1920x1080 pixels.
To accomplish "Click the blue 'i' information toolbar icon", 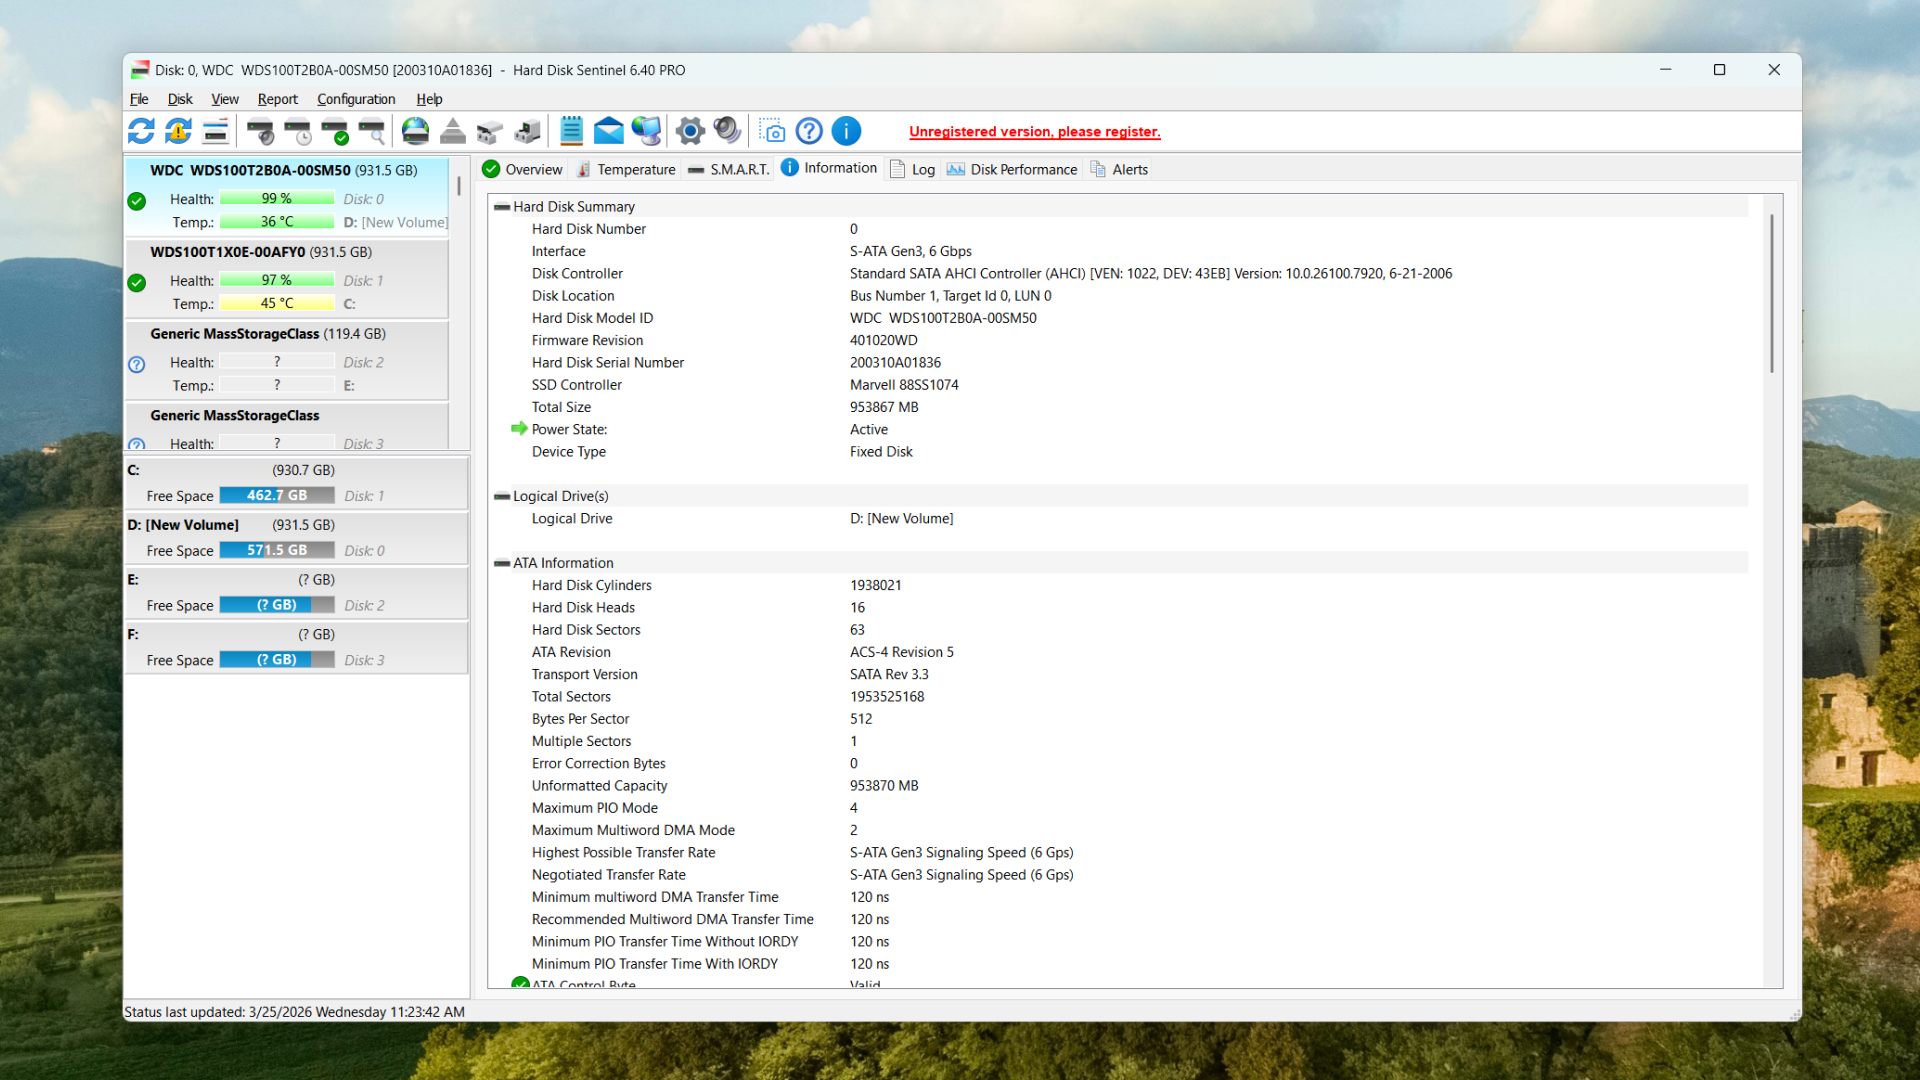I will (x=846, y=131).
